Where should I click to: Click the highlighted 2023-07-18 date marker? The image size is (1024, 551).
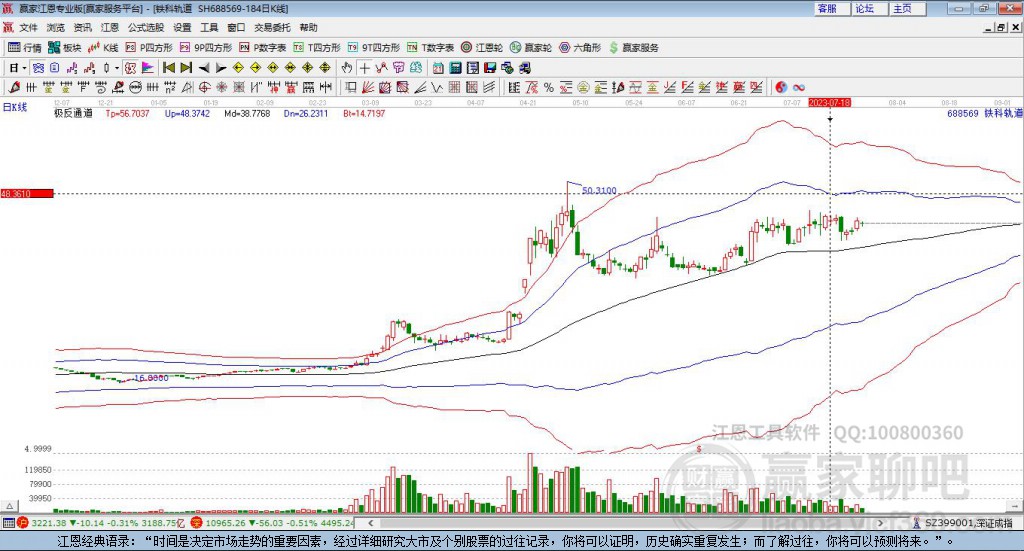pyautogui.click(x=829, y=103)
